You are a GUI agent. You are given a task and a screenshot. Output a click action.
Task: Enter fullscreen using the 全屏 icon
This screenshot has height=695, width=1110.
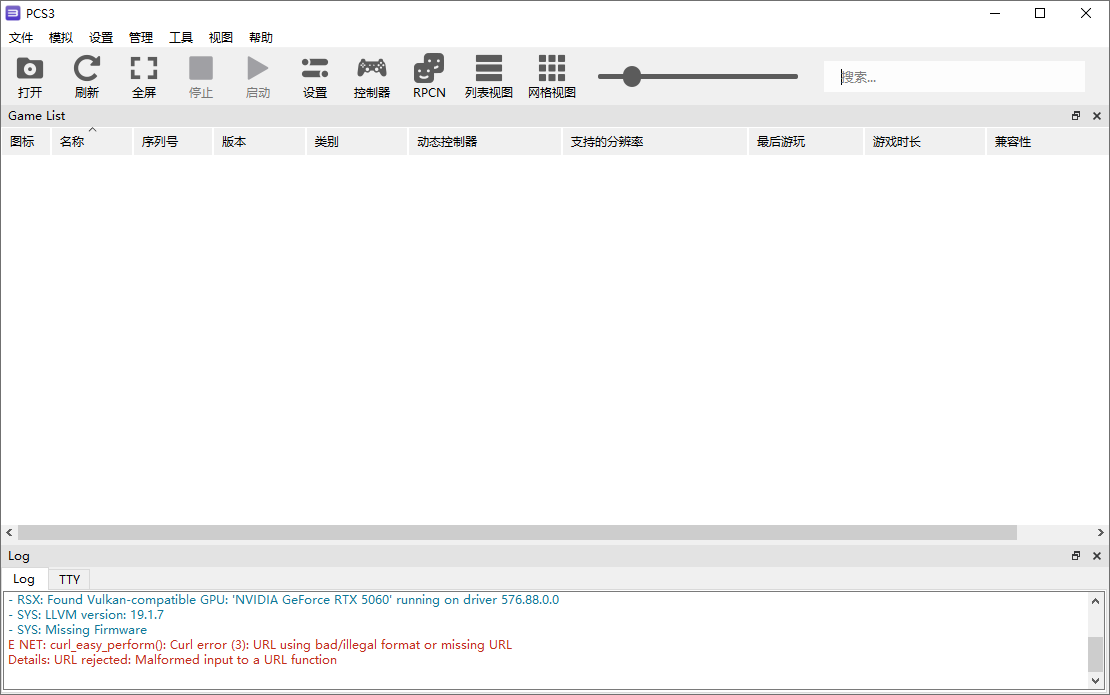pos(143,75)
